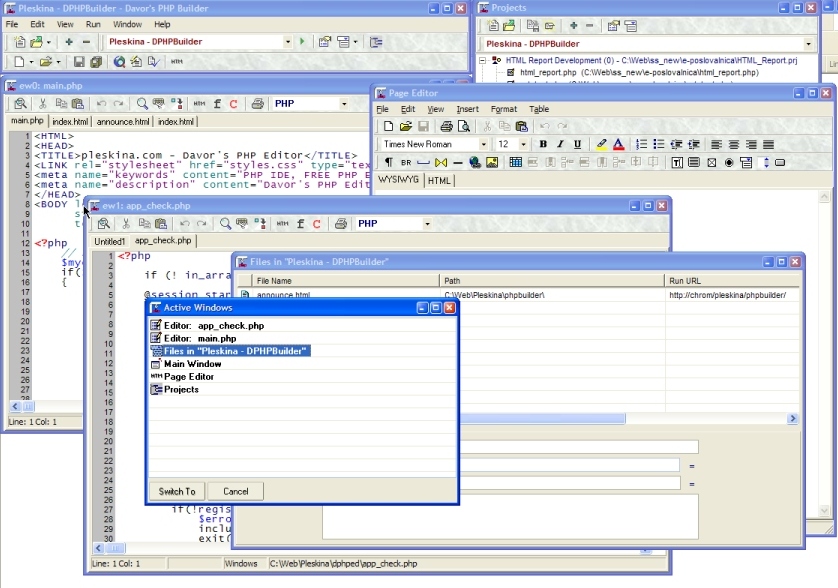Screen dimensions: 838x588
Task: Open the File menu in main DPHPBuilder window
Action: pyautogui.click(x=12, y=24)
